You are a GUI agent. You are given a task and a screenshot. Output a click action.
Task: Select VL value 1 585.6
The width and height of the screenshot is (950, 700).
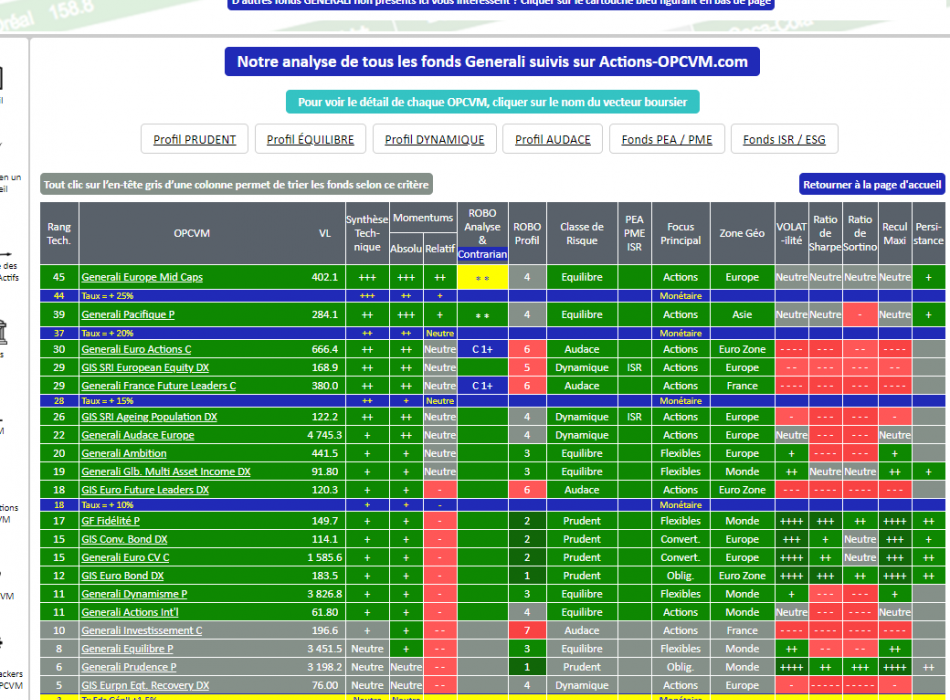pos(324,557)
